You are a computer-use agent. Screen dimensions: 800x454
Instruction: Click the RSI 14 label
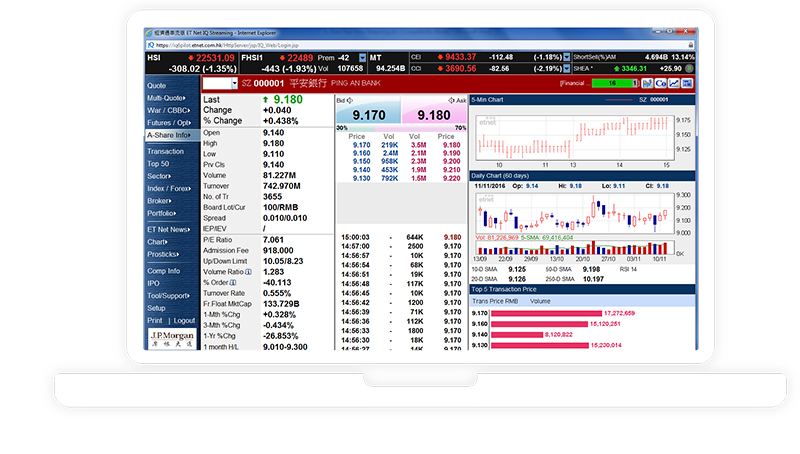628,269
